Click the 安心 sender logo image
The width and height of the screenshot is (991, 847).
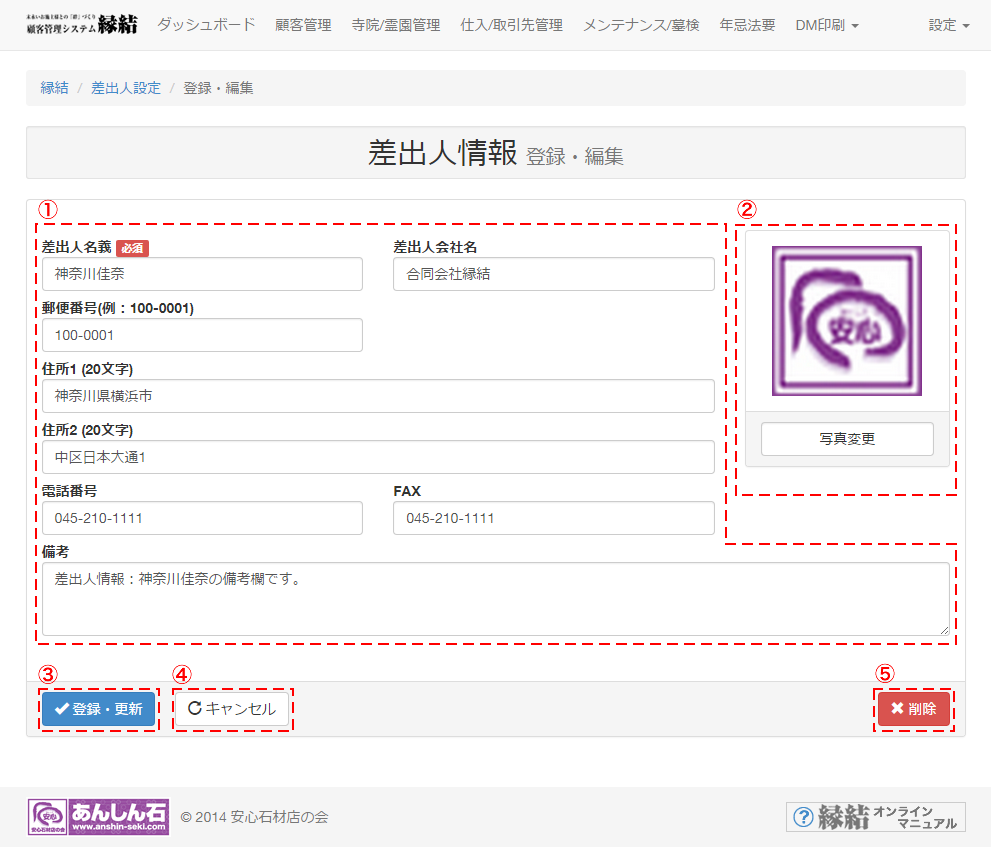pos(846,321)
